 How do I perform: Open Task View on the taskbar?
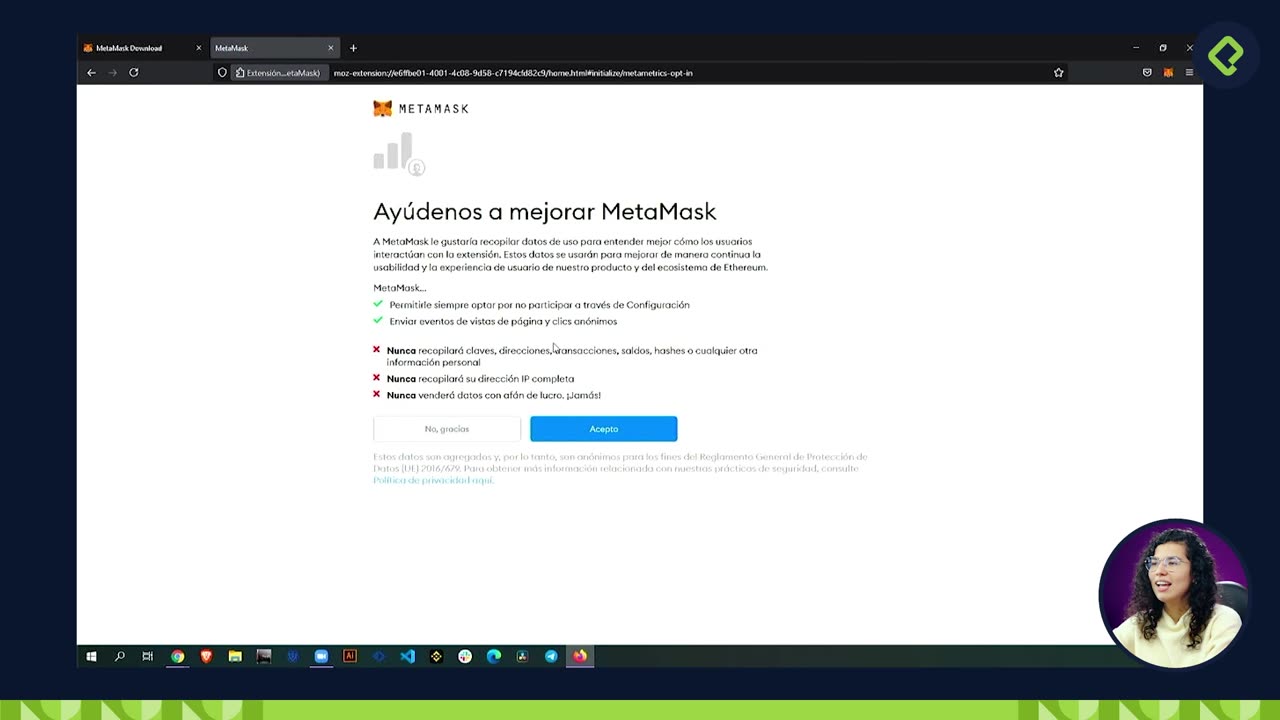148,657
